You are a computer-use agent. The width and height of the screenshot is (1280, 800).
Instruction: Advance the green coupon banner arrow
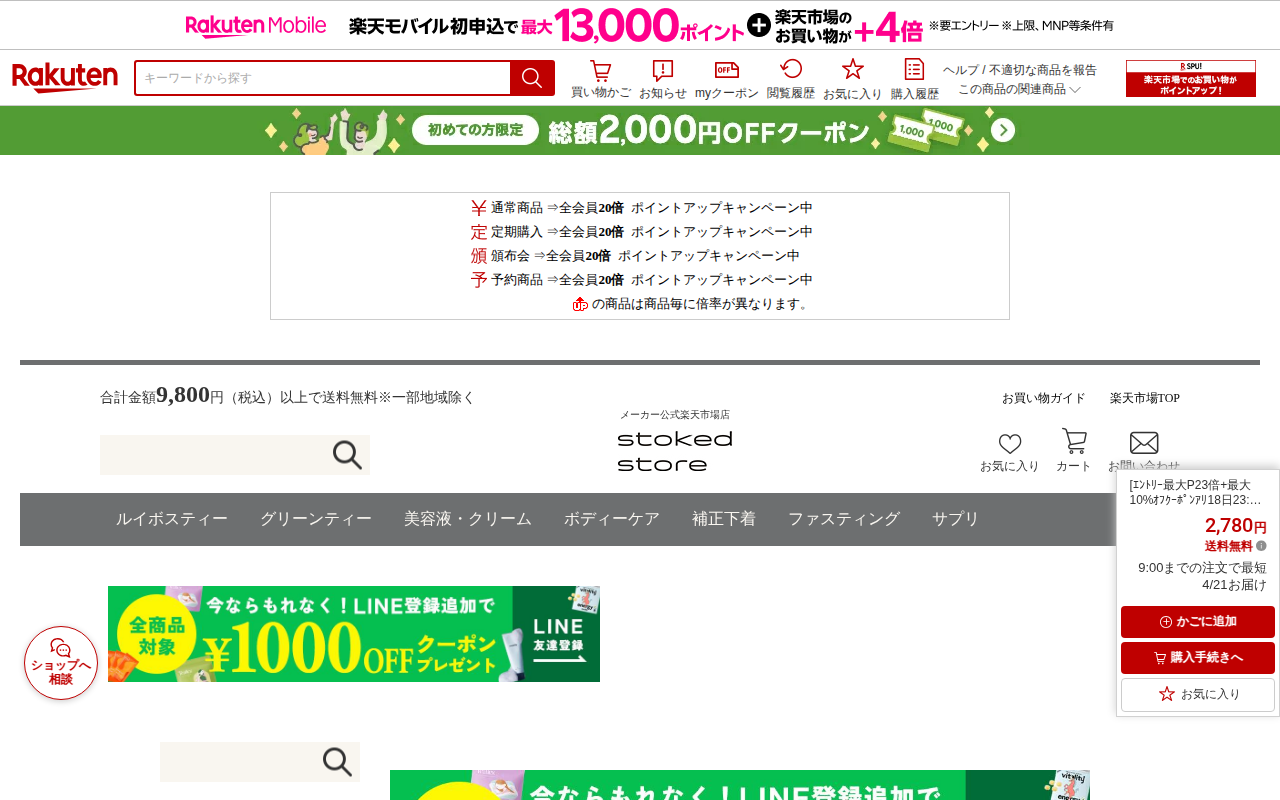[1003, 130]
